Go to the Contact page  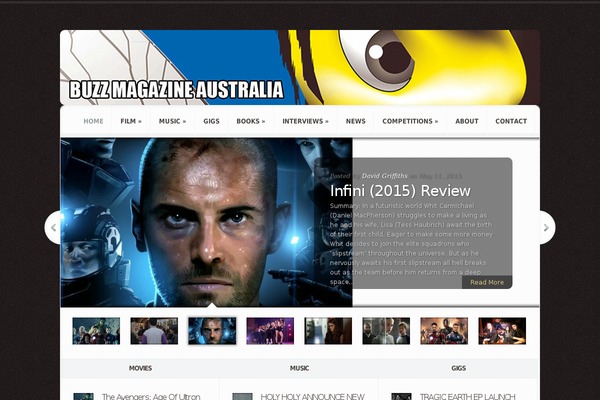(511, 121)
